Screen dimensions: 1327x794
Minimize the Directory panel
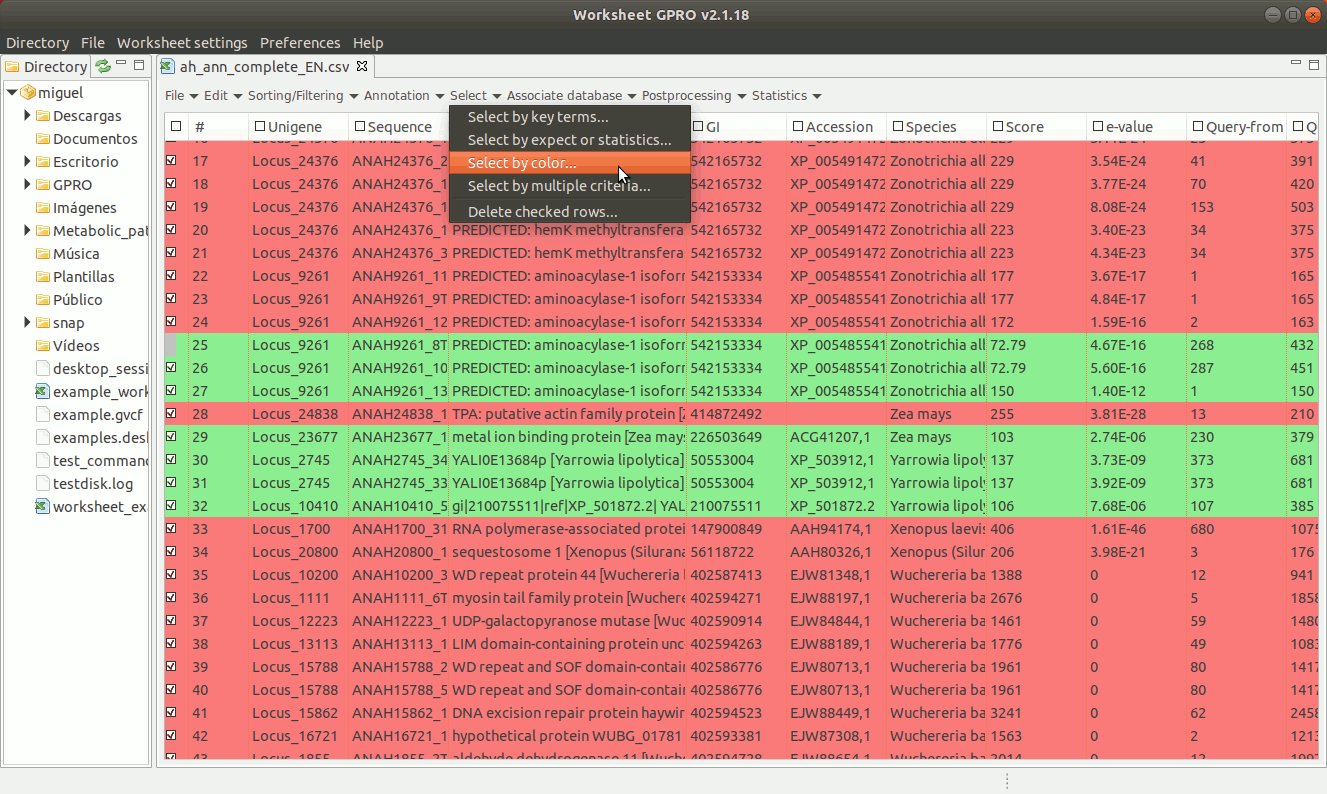(x=121, y=65)
